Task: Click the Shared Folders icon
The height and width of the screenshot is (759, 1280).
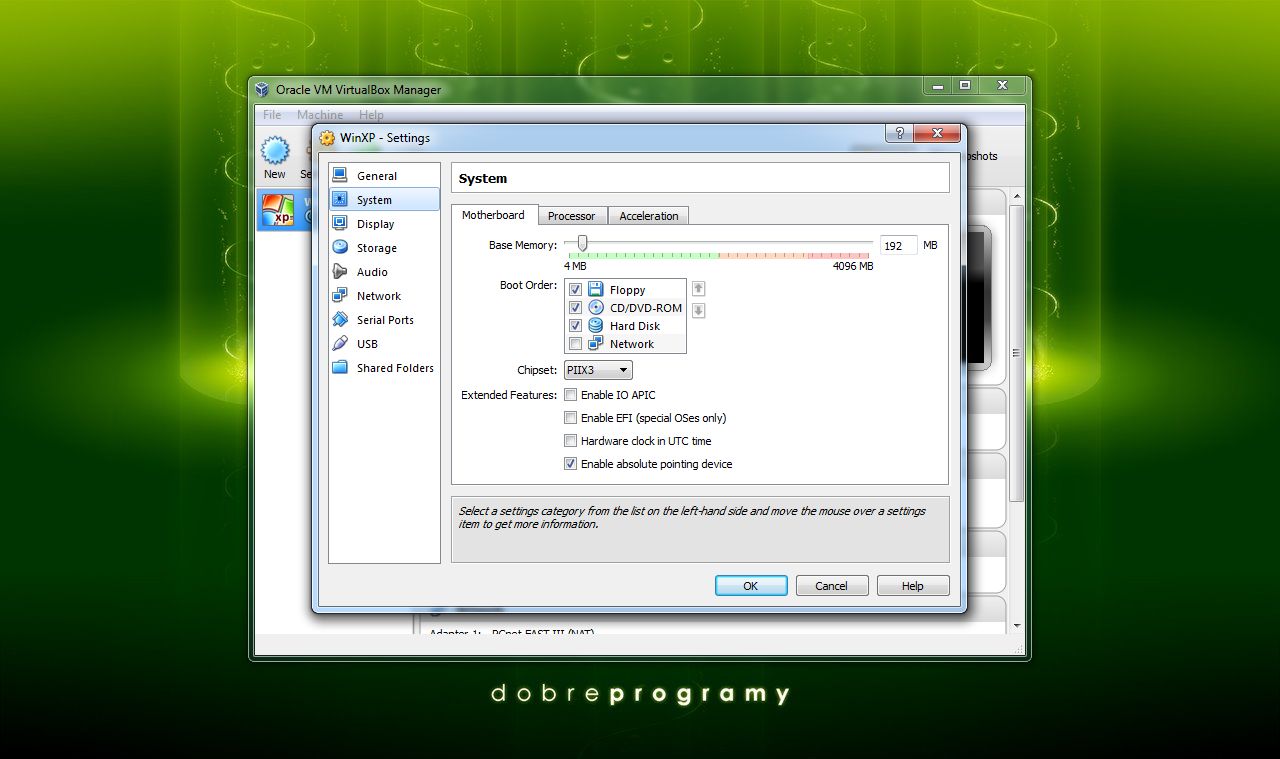Action: (x=340, y=367)
